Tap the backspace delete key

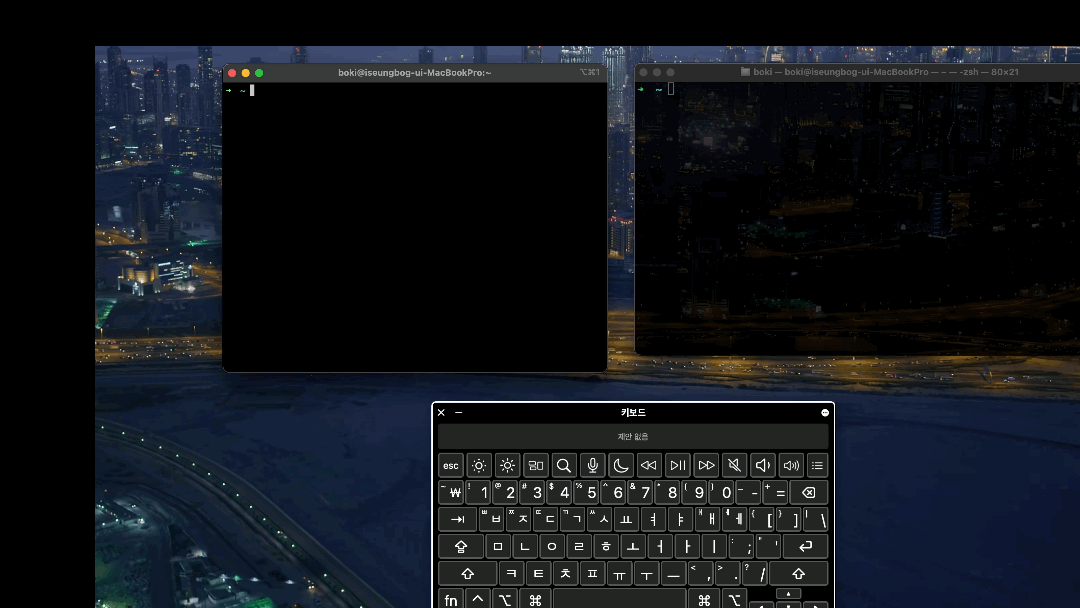[x=809, y=492]
